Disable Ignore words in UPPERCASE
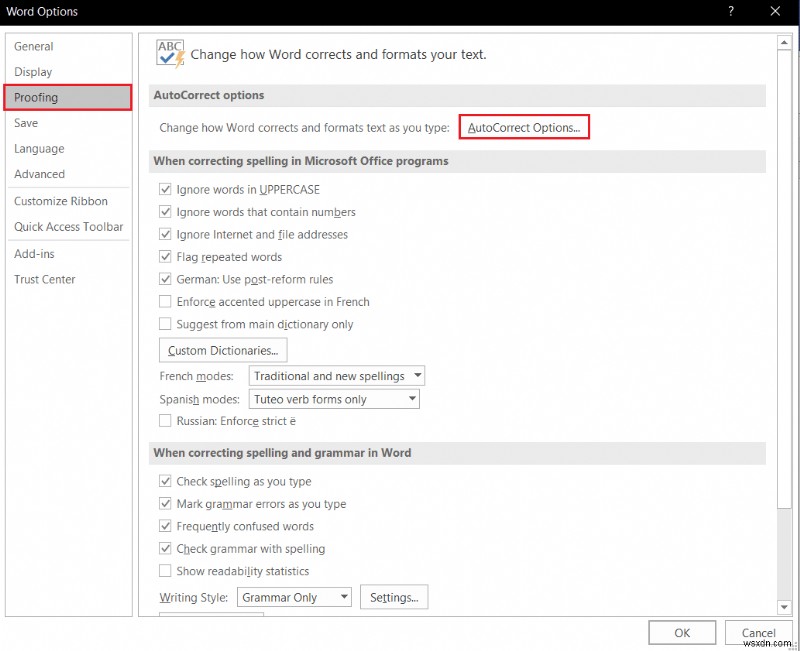 coord(165,189)
